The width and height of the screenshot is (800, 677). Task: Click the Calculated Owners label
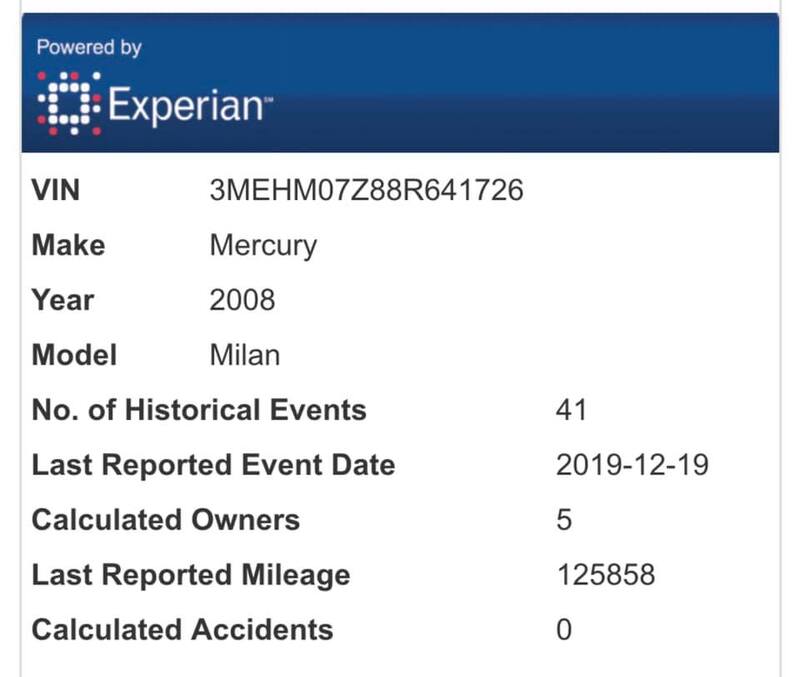click(x=166, y=520)
